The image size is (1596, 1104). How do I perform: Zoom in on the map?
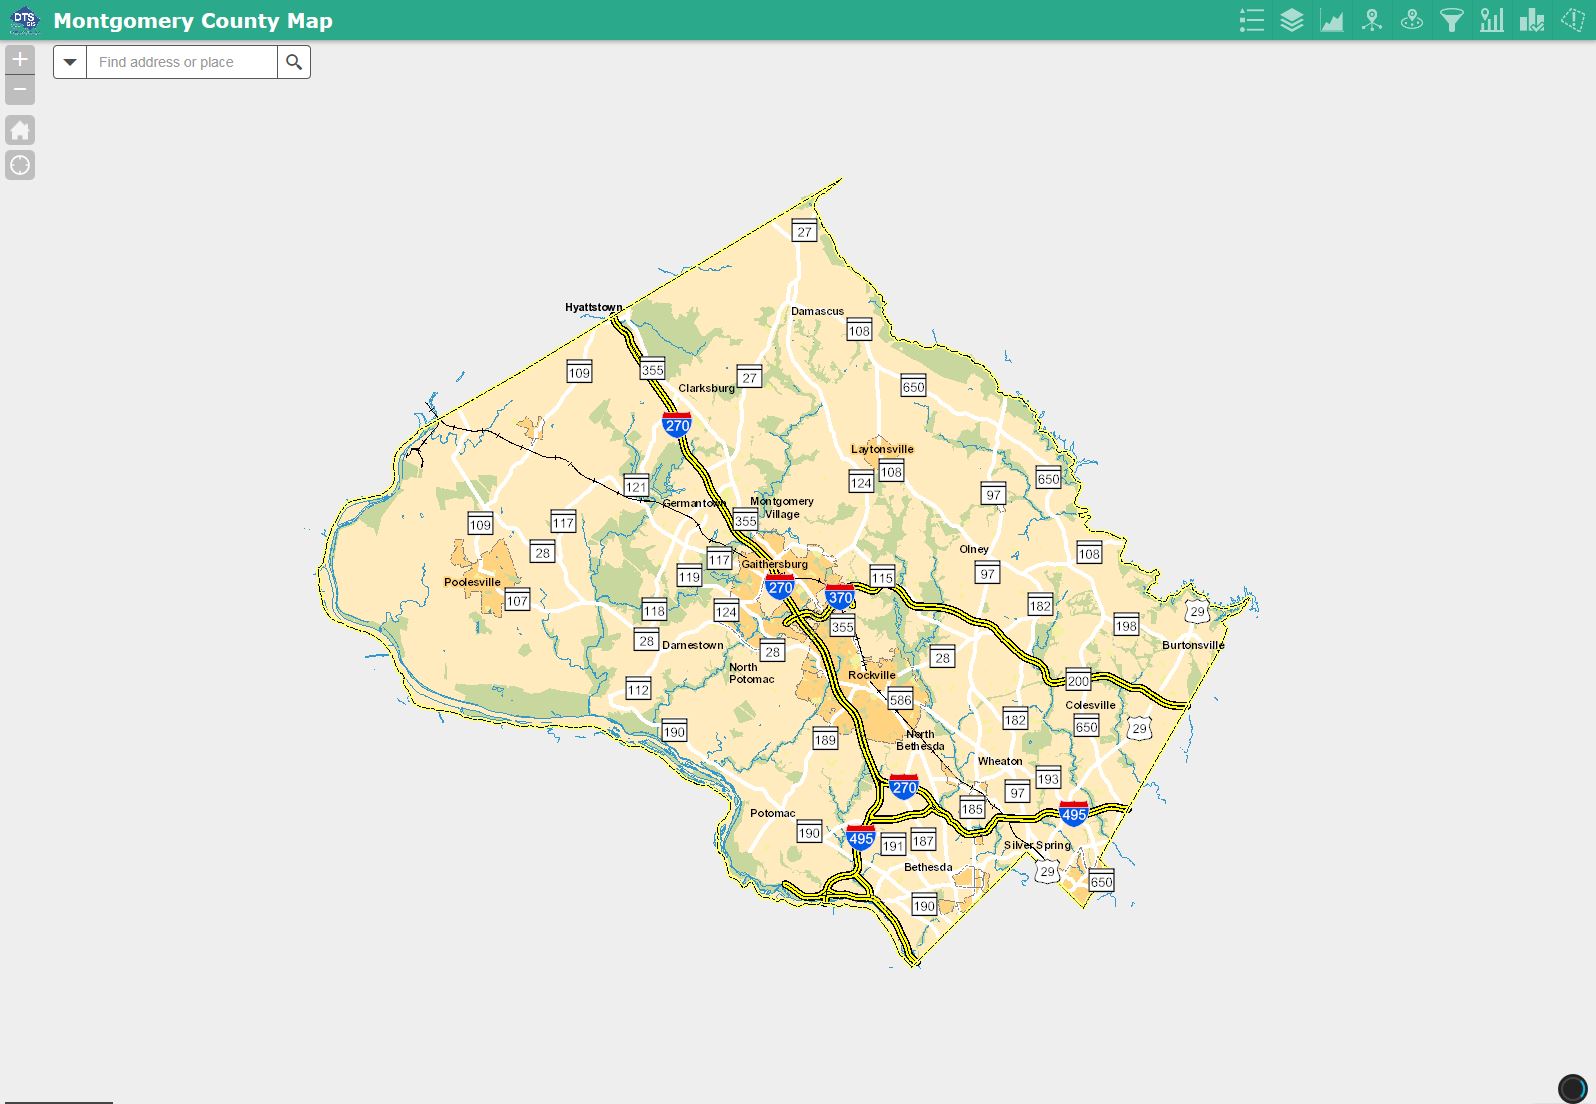[20, 59]
